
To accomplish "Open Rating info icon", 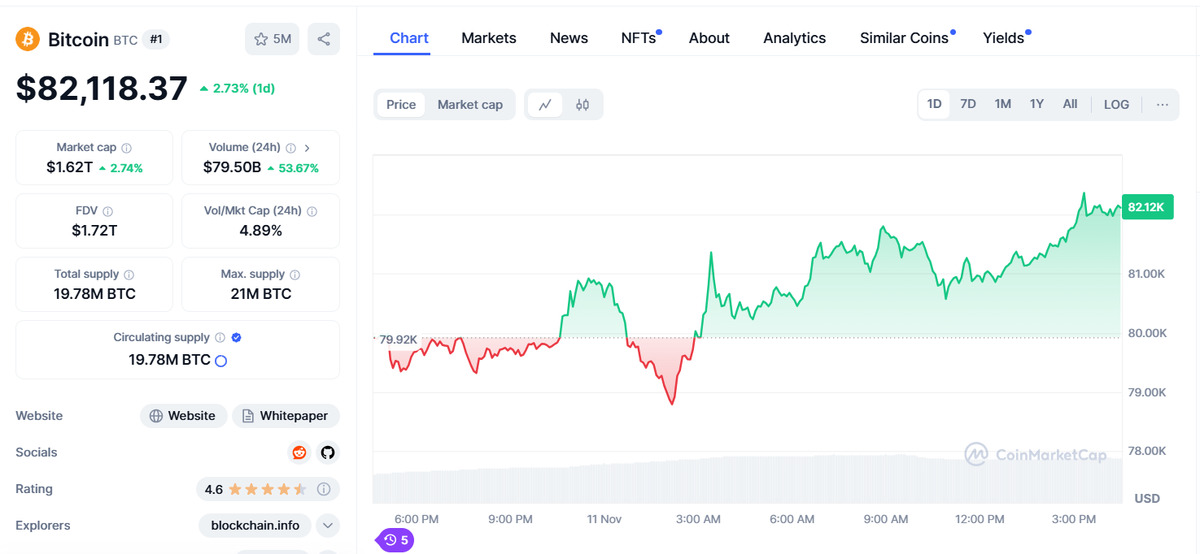I will [x=324, y=490].
